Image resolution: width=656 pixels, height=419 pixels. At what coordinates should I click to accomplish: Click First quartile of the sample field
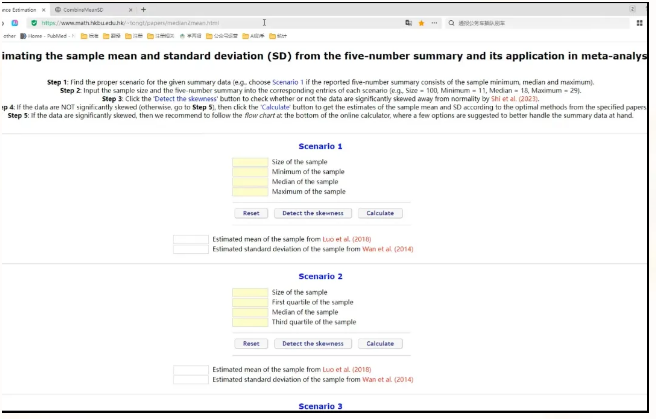click(250, 302)
